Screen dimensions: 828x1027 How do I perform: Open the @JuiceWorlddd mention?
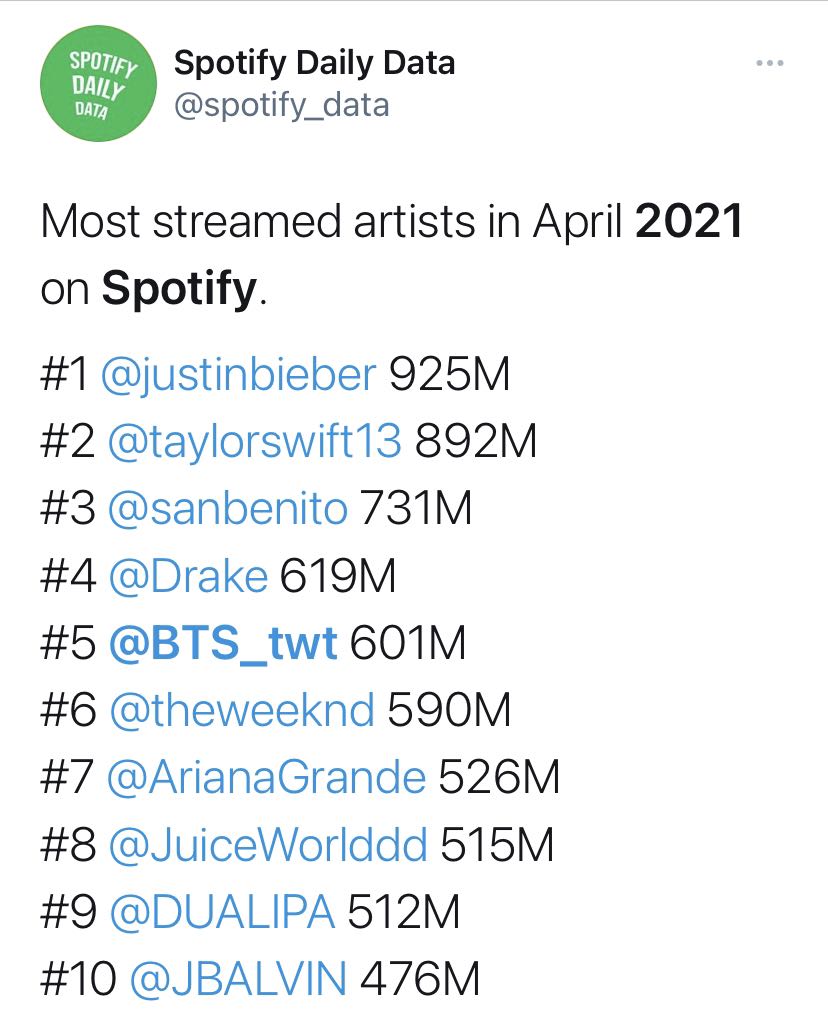(x=268, y=845)
